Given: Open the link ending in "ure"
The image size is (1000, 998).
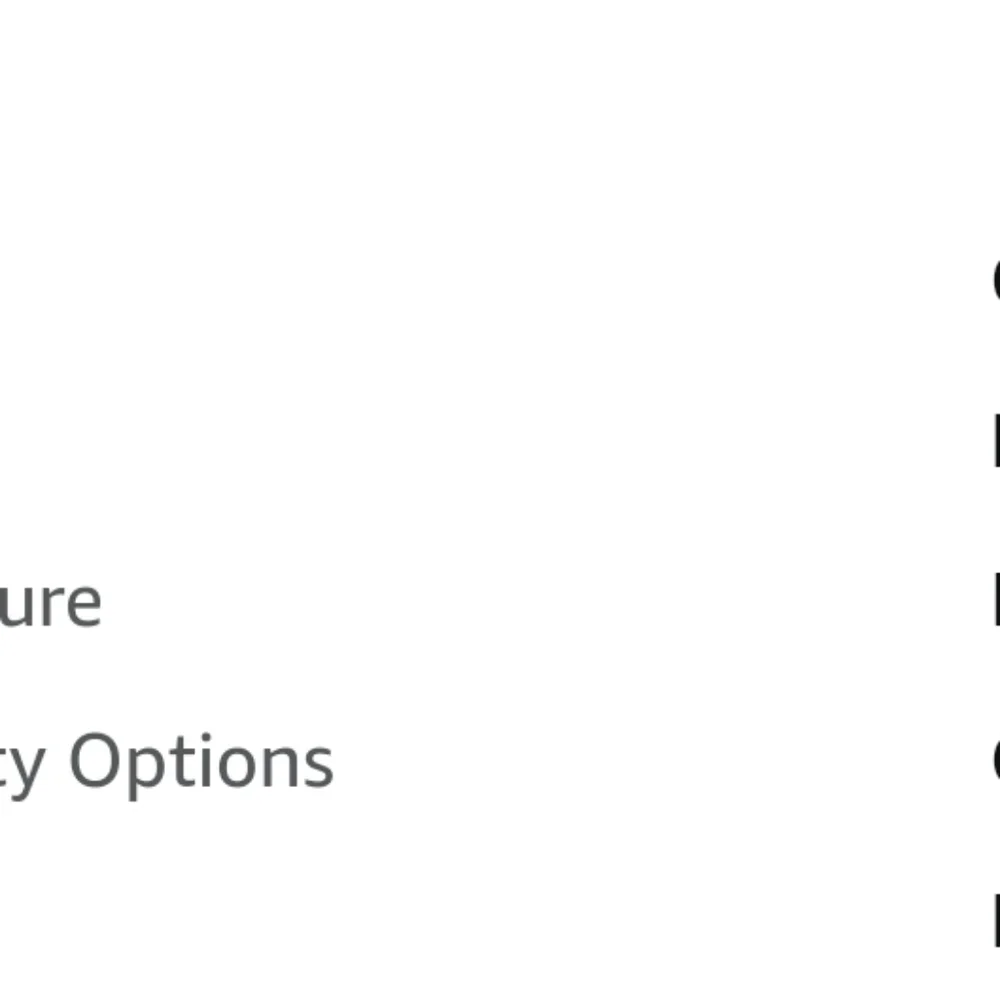Looking at the screenshot, I should pyautogui.click(x=50, y=604).
